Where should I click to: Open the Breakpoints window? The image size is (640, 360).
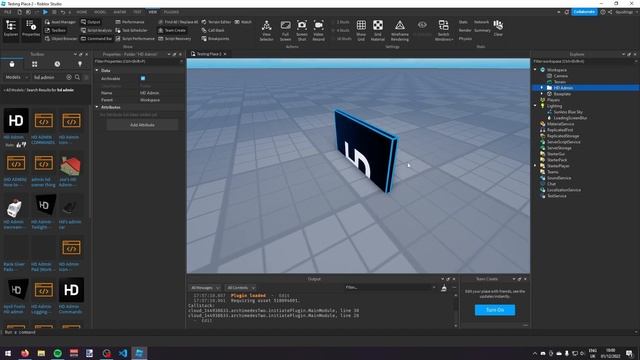[215, 38]
